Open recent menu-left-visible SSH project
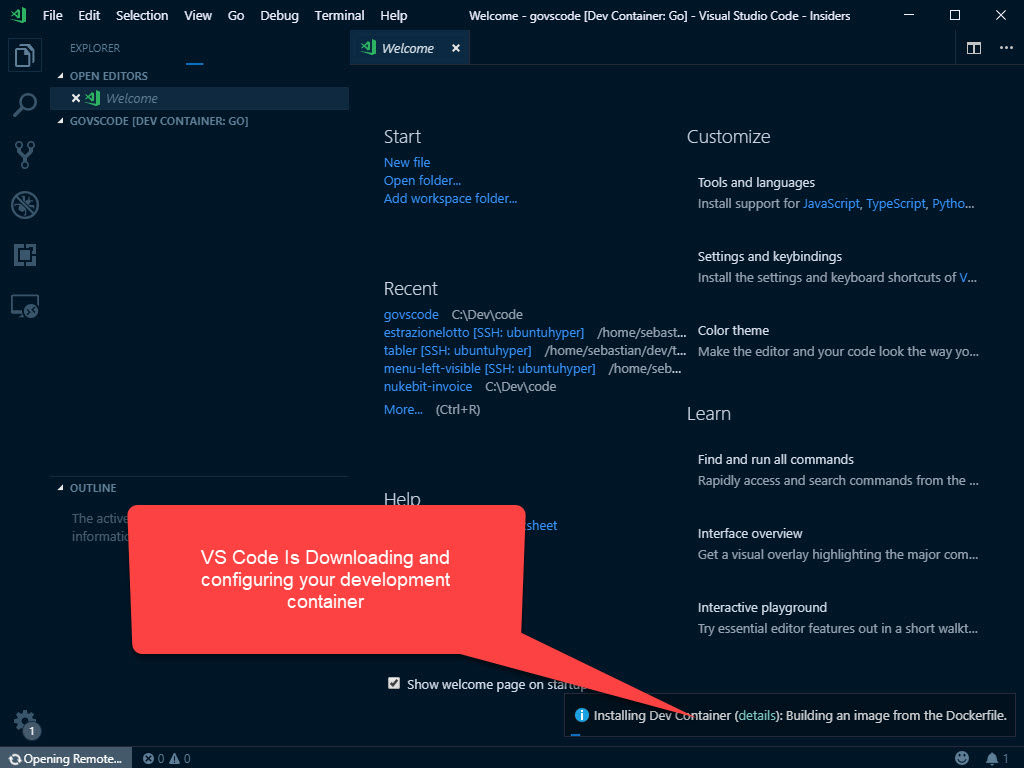Screen dimensions: 1024x768 click(489, 368)
